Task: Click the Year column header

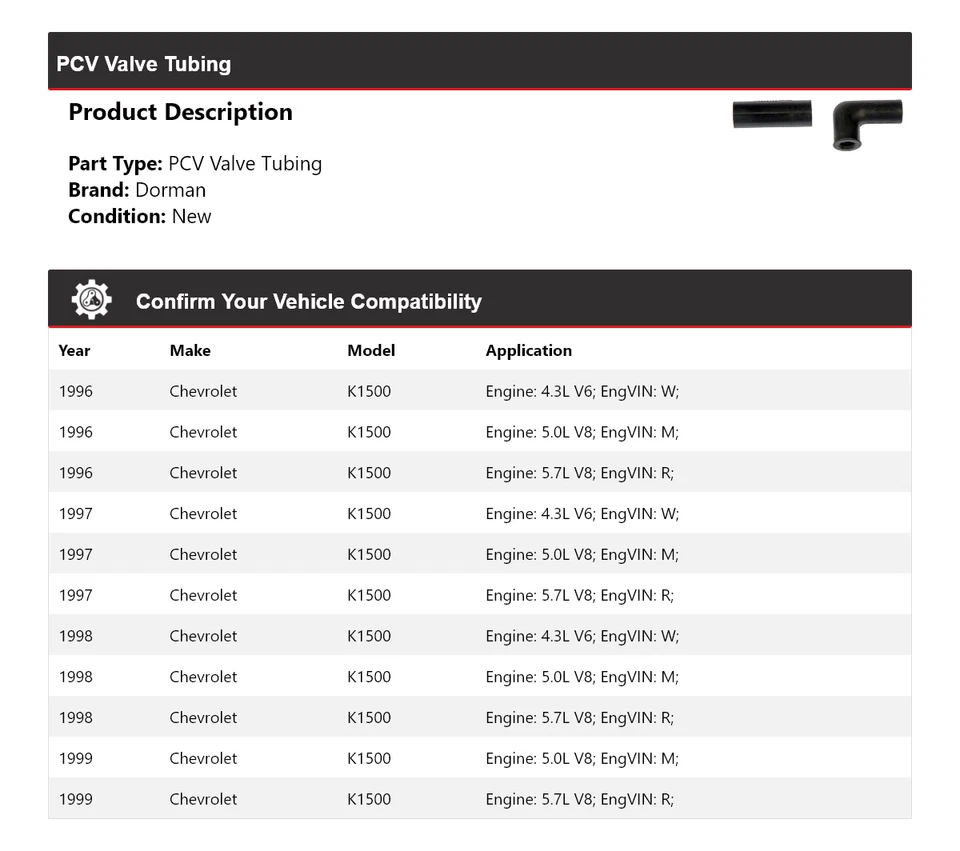Action: click(74, 350)
